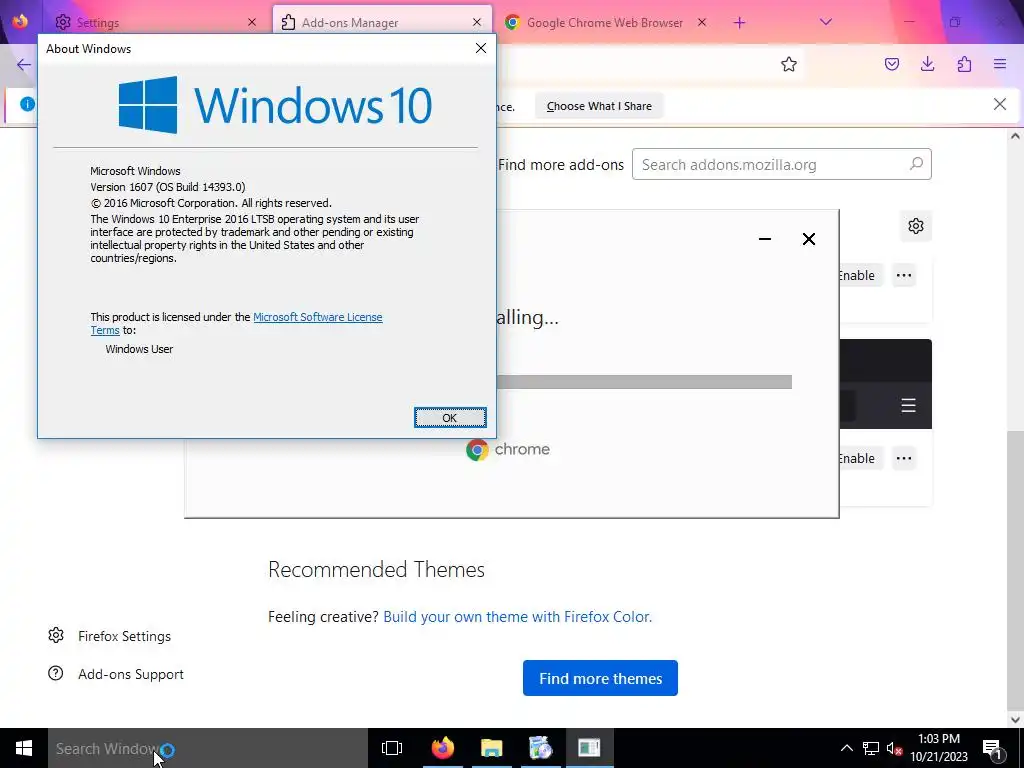This screenshot has height=768, width=1024.
Task: Open File Explorer from the taskbar
Action: 491,748
